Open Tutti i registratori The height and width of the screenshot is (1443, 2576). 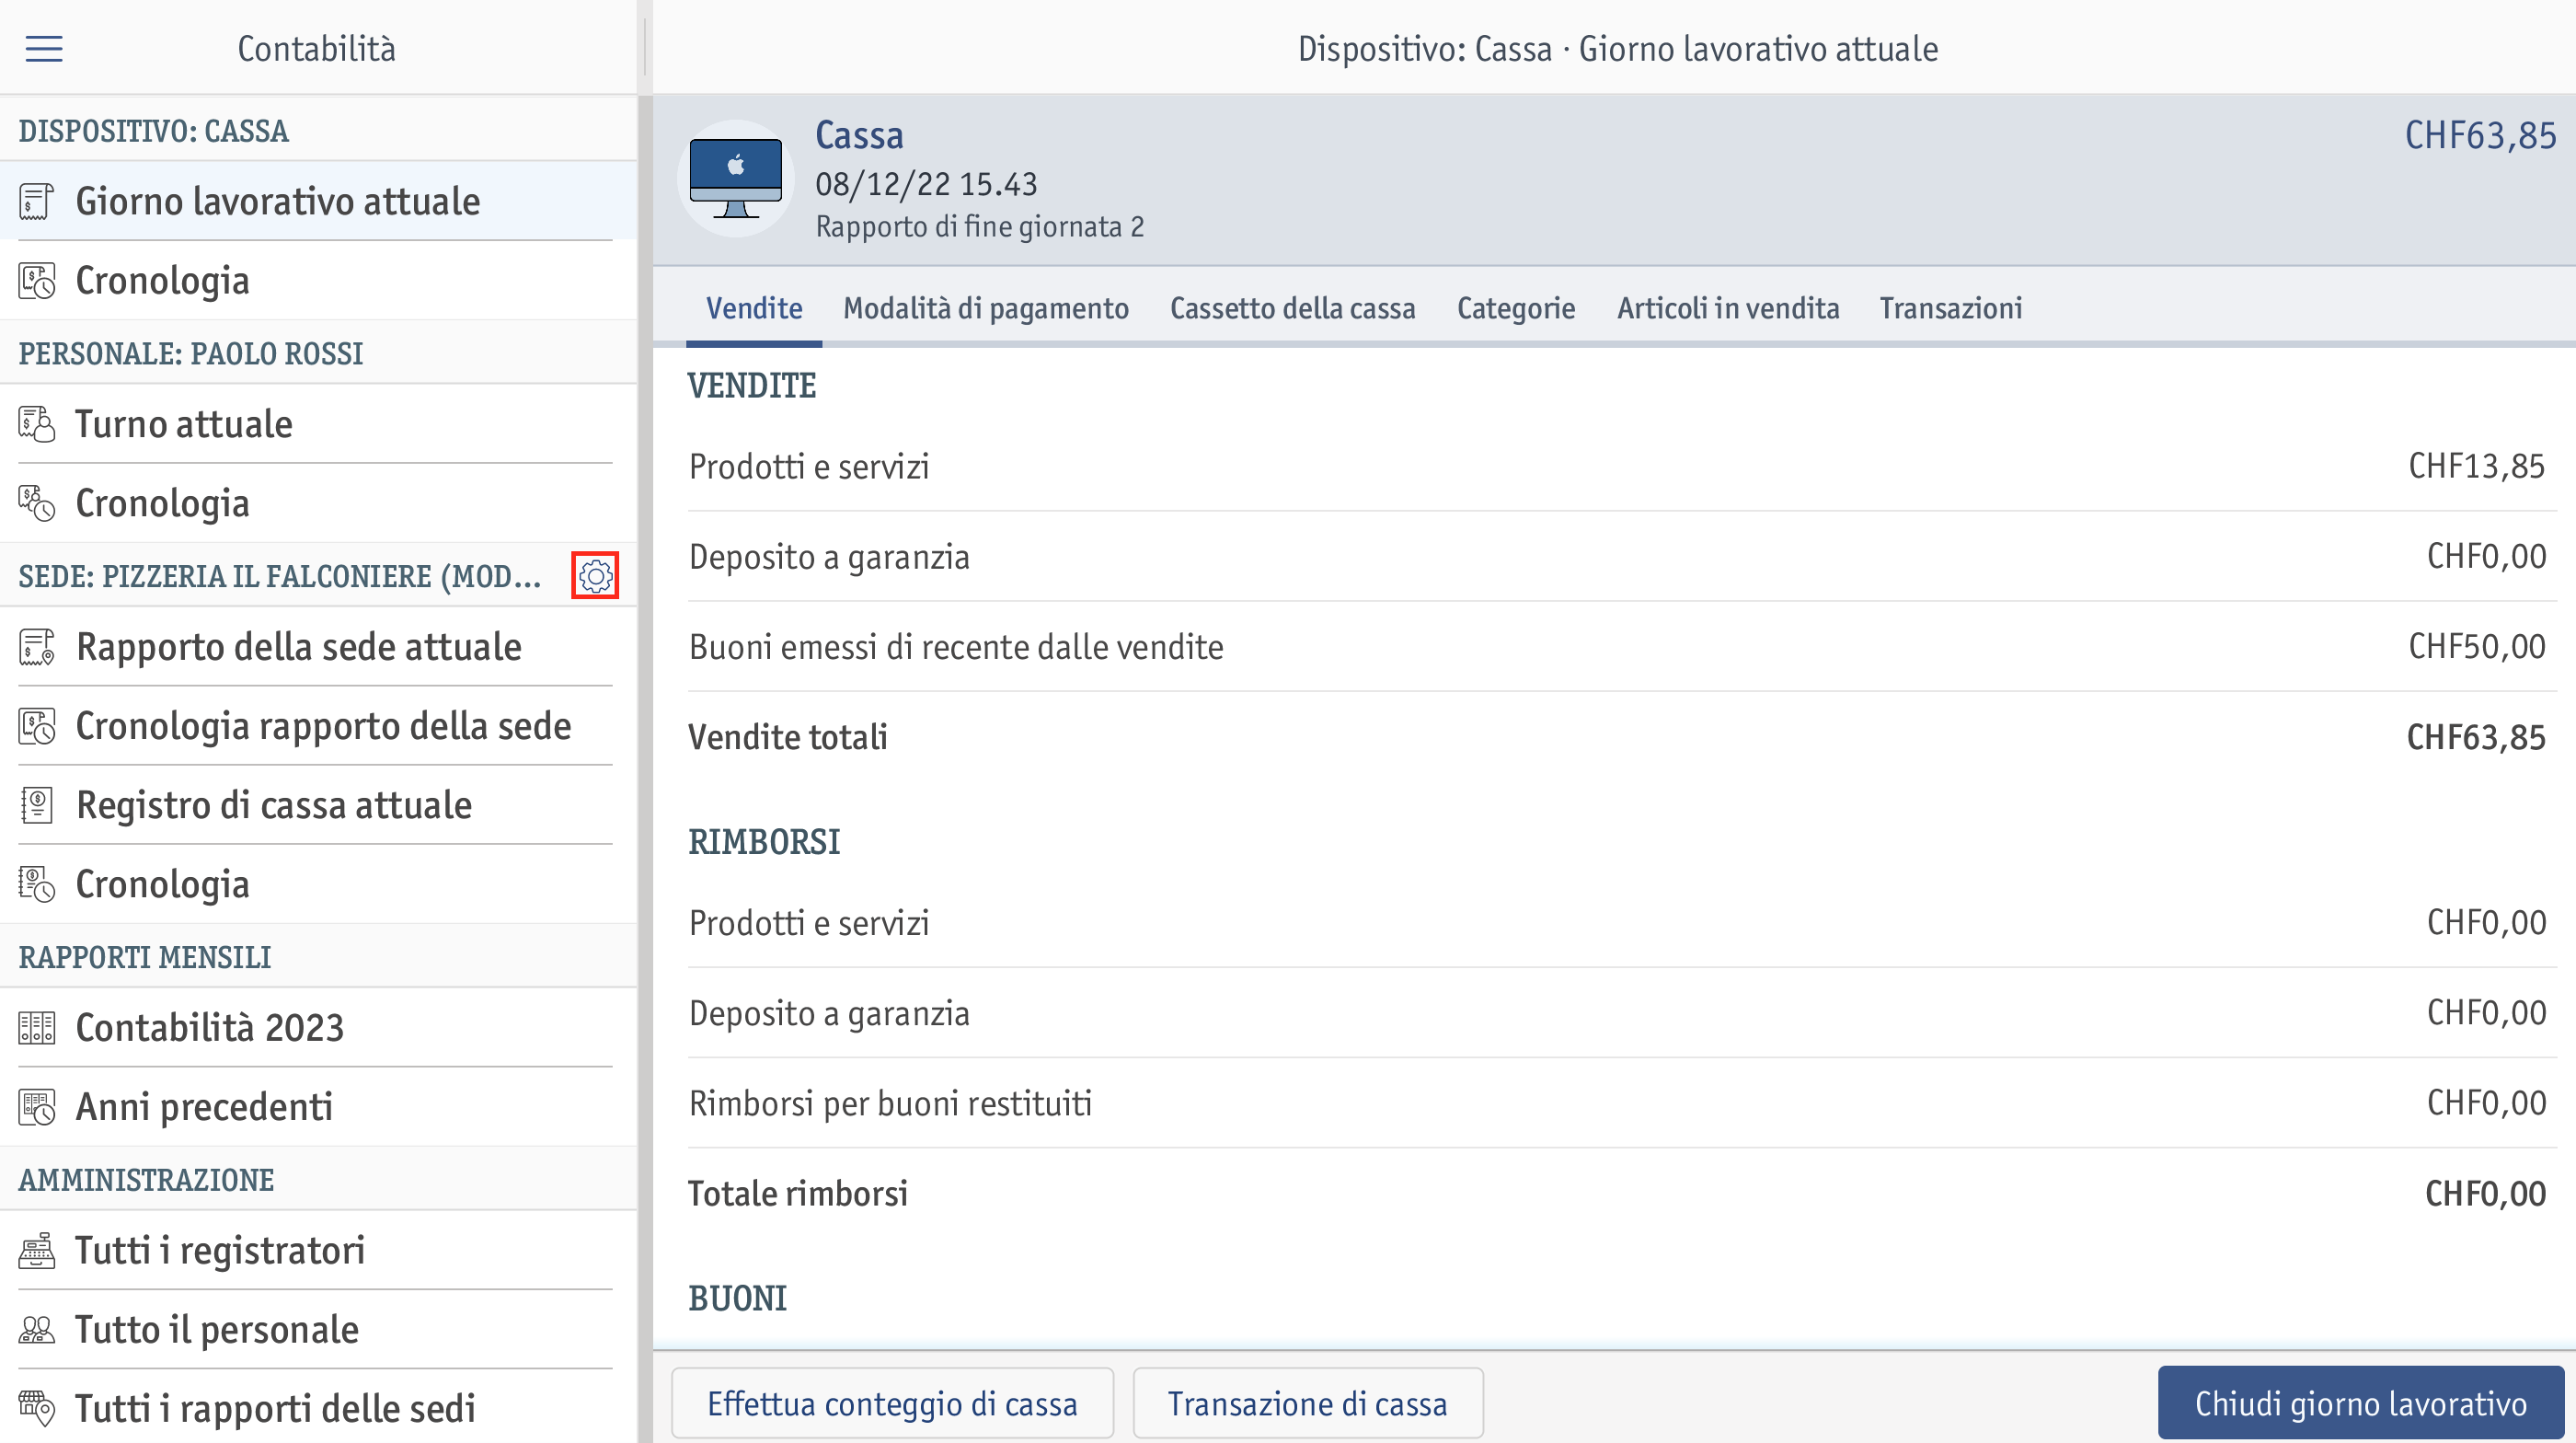(318, 1251)
